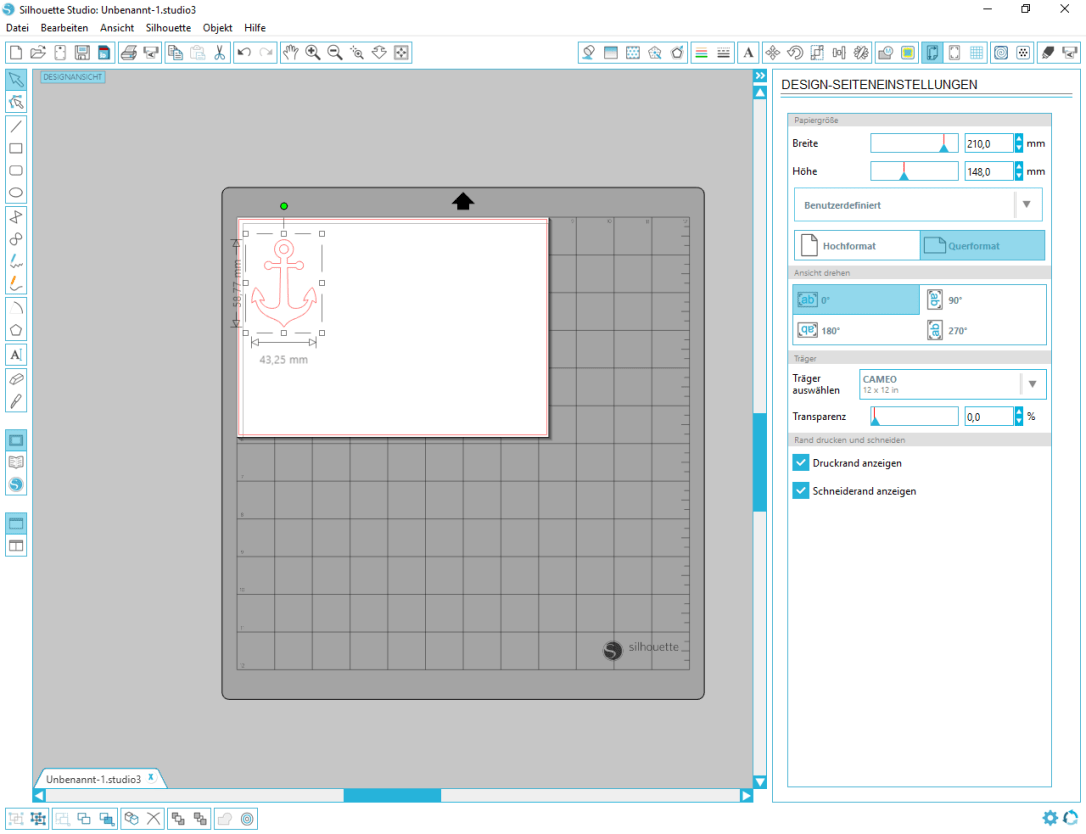1086x834 pixels.
Task: Activate the Ellipse drawing tool
Action: [x=15, y=192]
